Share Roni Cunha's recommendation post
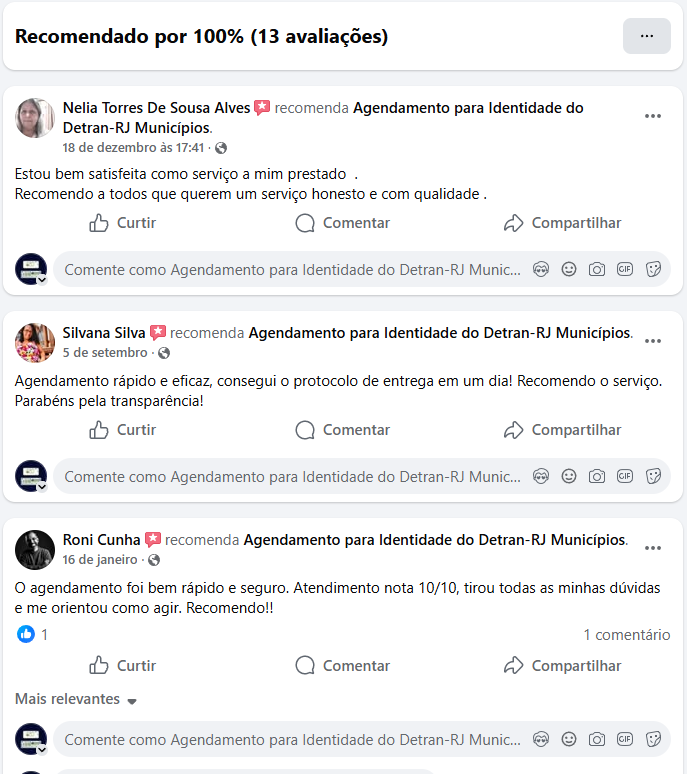Image resolution: width=687 pixels, height=774 pixels. (562, 666)
